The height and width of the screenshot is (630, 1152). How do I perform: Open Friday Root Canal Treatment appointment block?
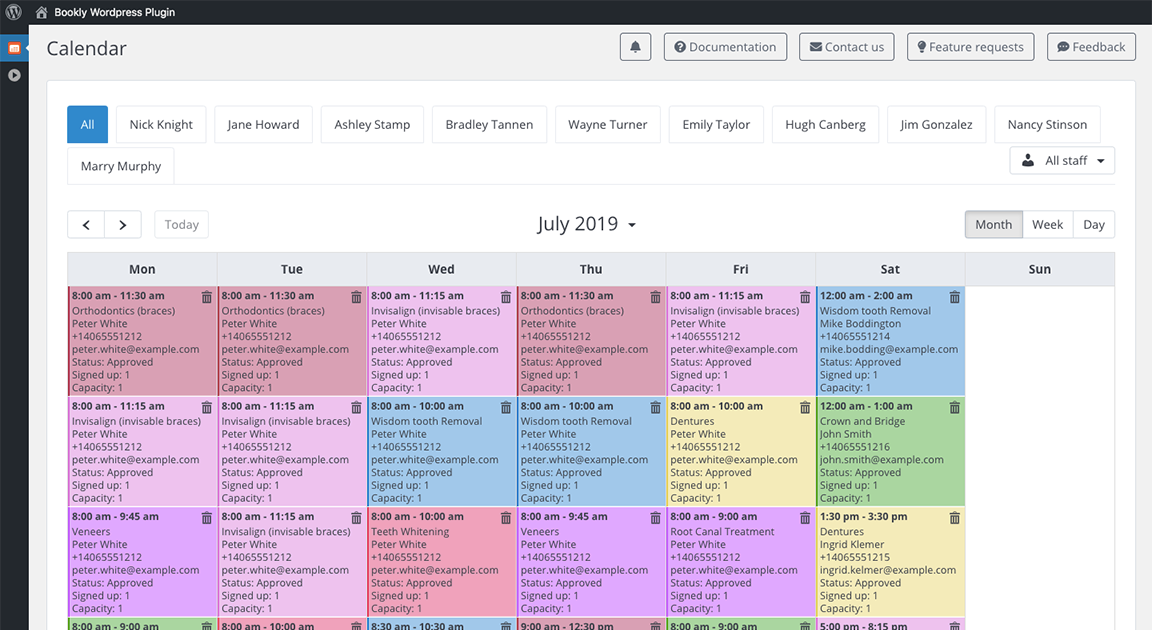(x=741, y=562)
